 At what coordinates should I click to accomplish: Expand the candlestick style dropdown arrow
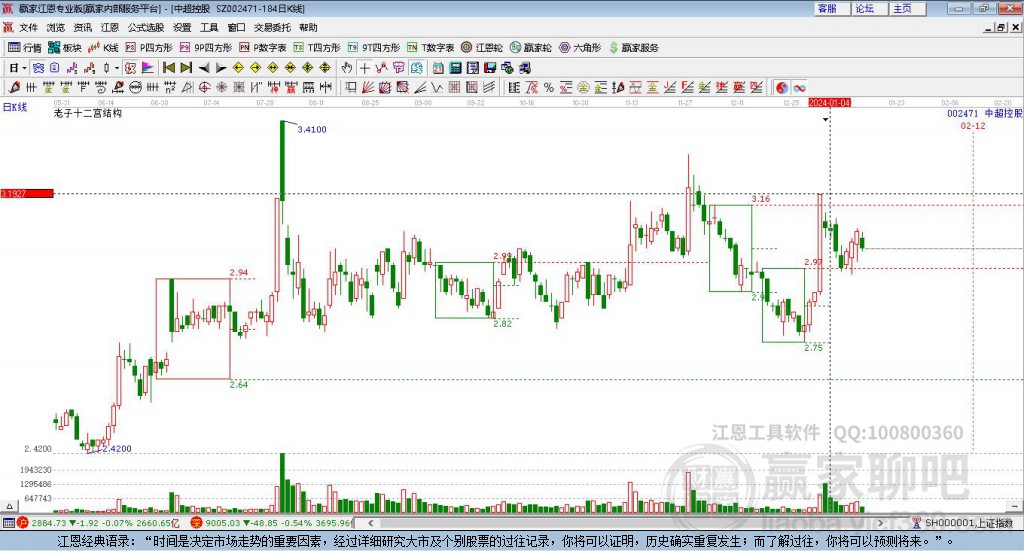[x=117, y=68]
